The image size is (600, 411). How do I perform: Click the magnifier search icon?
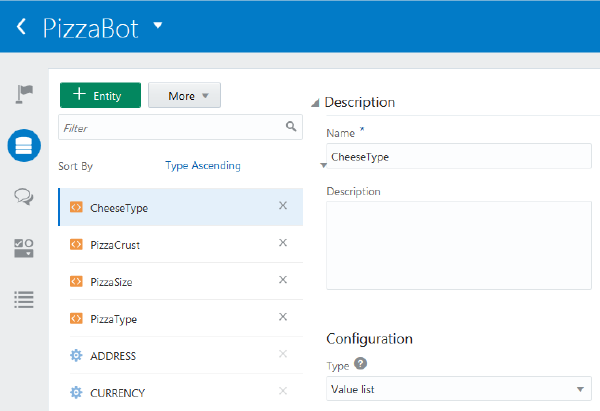coord(291,127)
